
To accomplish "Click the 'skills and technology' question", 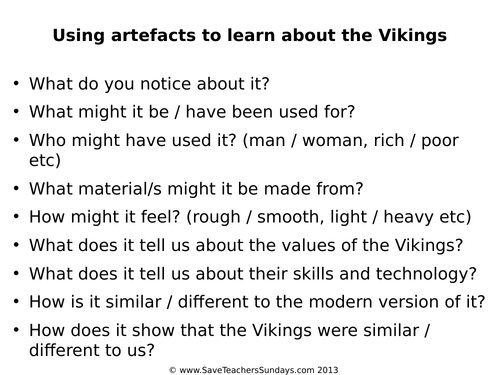I will point(253,274).
